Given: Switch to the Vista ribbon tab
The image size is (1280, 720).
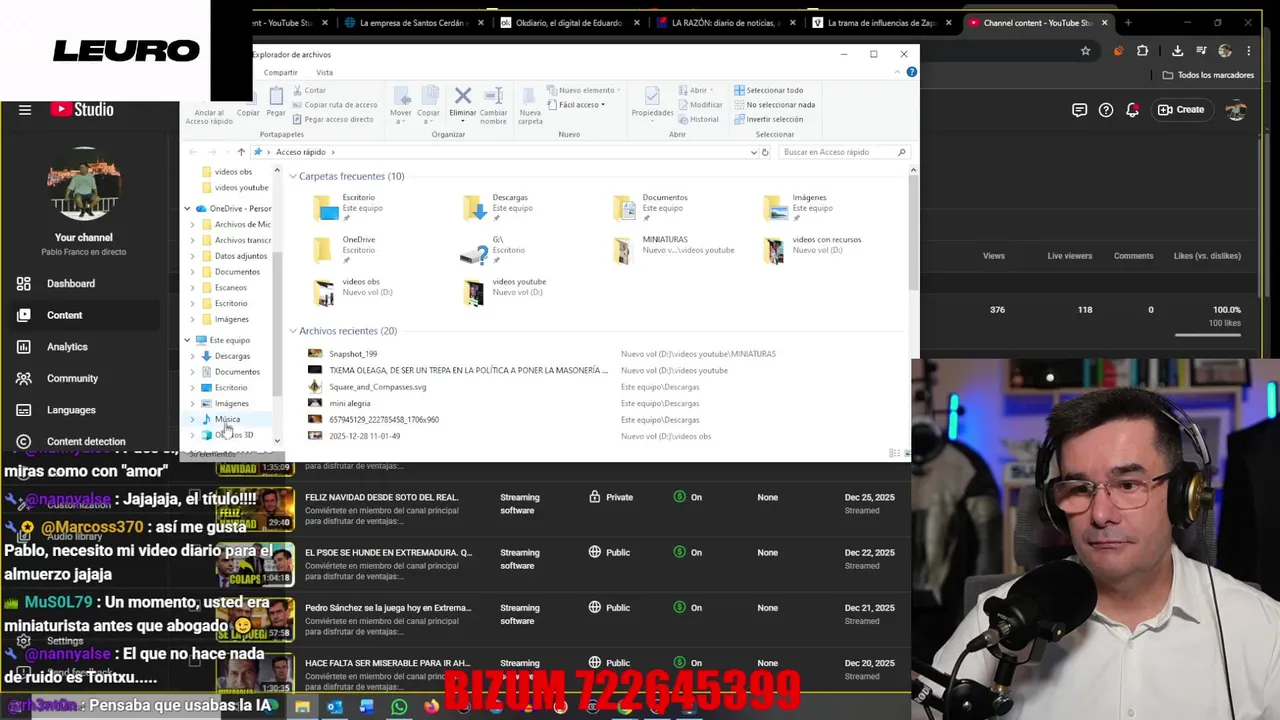Looking at the screenshot, I should pyautogui.click(x=324, y=72).
